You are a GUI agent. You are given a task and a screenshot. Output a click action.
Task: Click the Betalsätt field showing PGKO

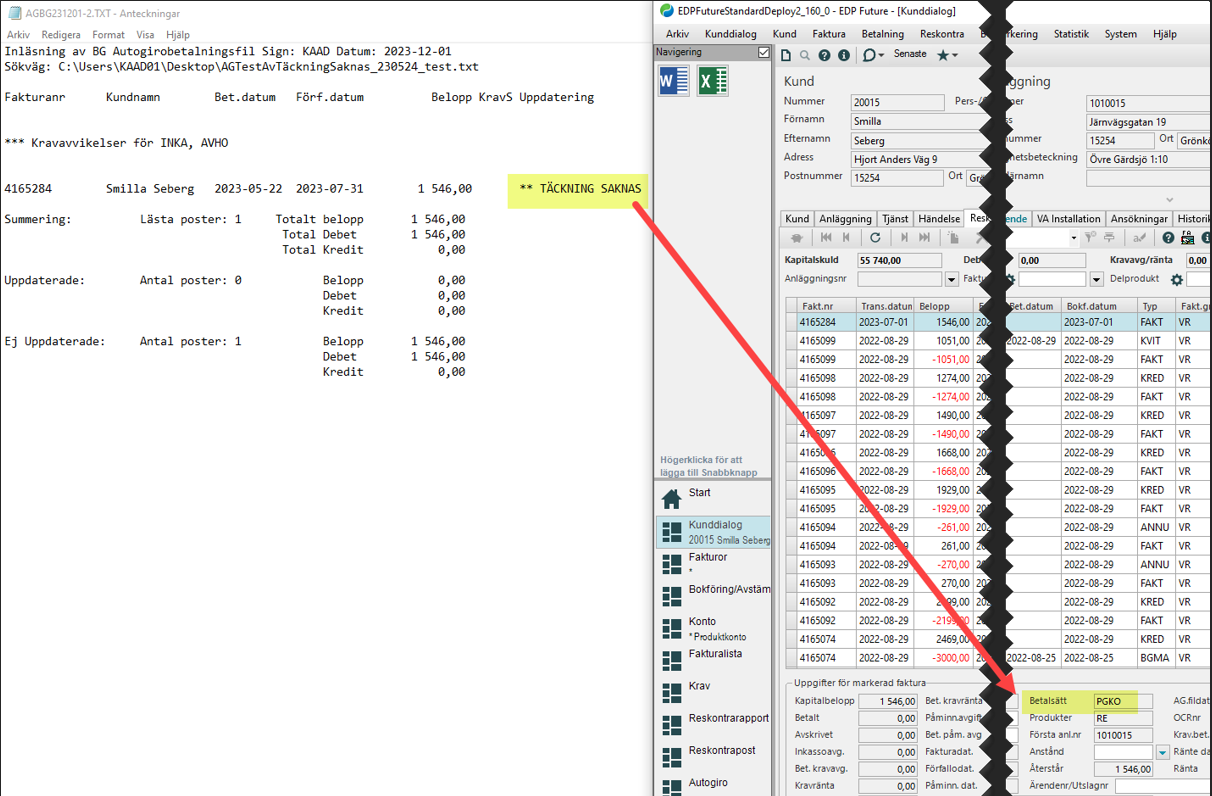pyautogui.click(x=1122, y=701)
